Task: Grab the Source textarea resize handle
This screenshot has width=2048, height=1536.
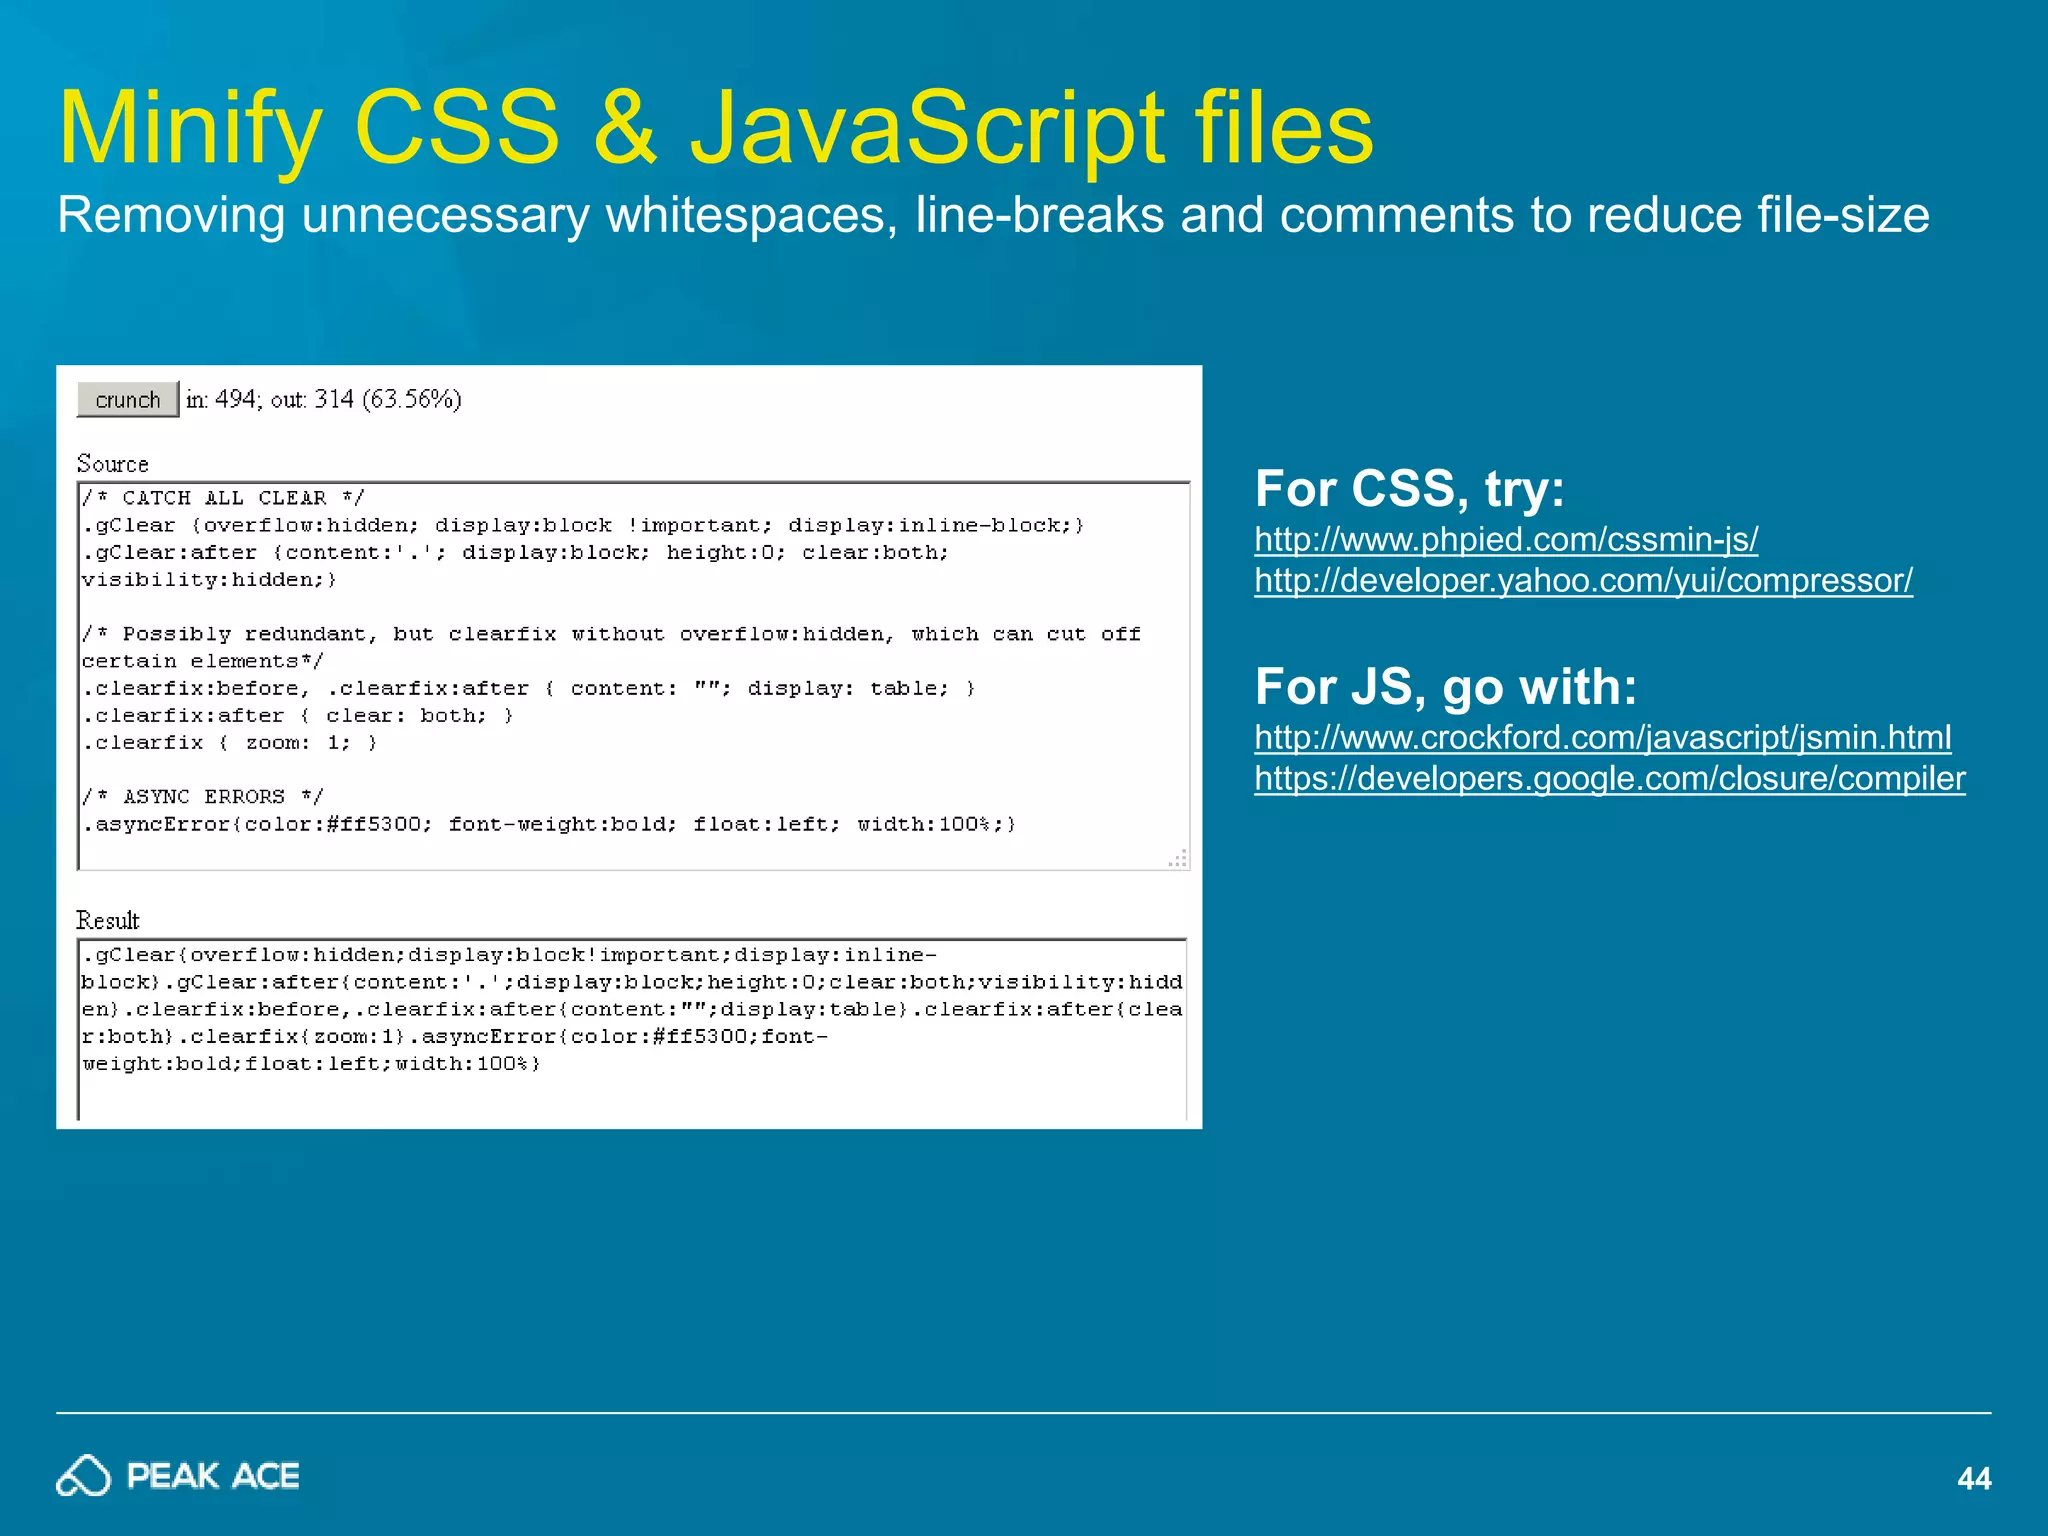Action: tap(1178, 858)
